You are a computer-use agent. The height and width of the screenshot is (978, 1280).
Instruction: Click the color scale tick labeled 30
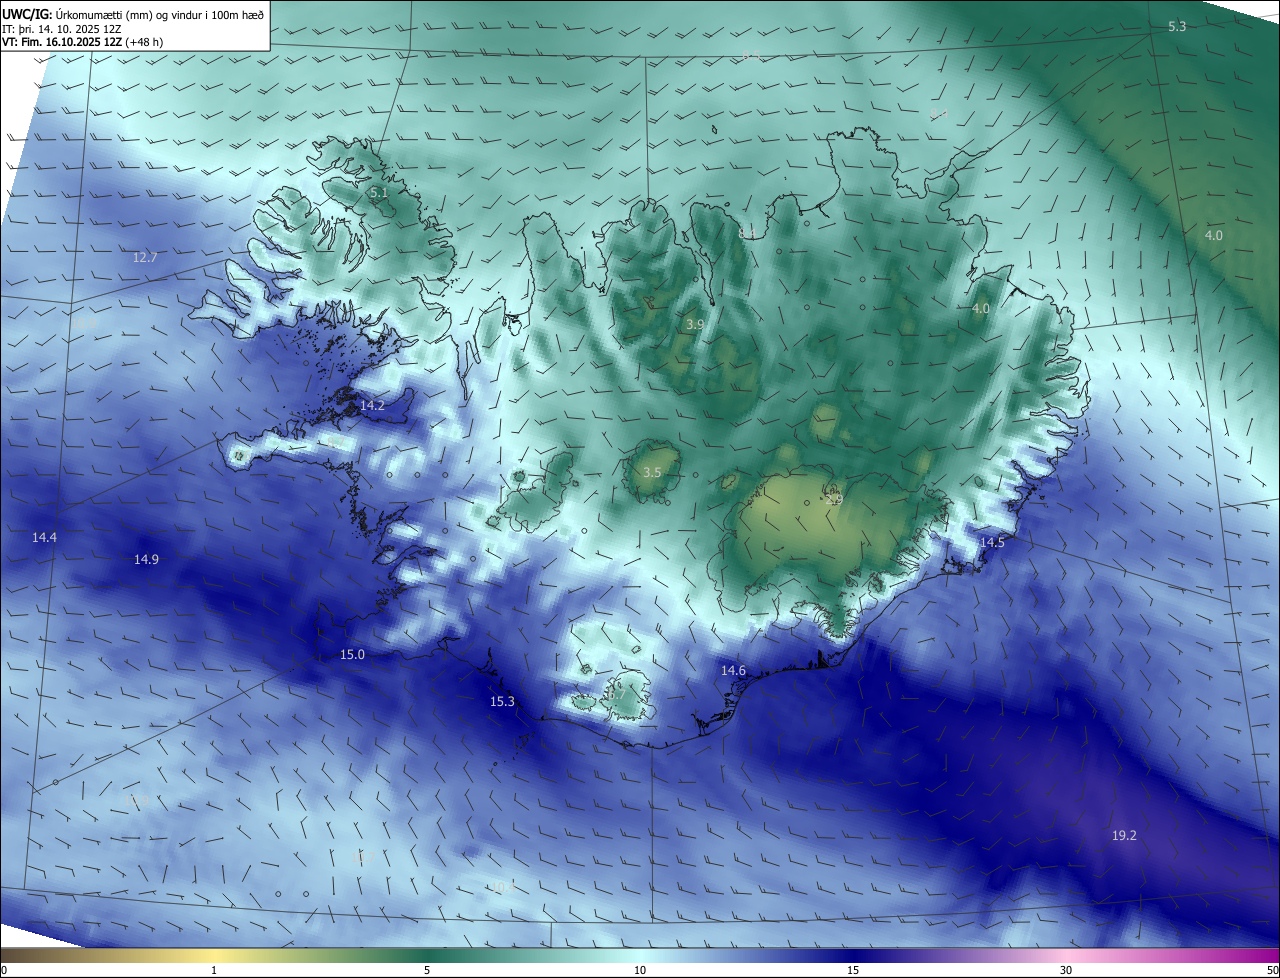click(1066, 970)
